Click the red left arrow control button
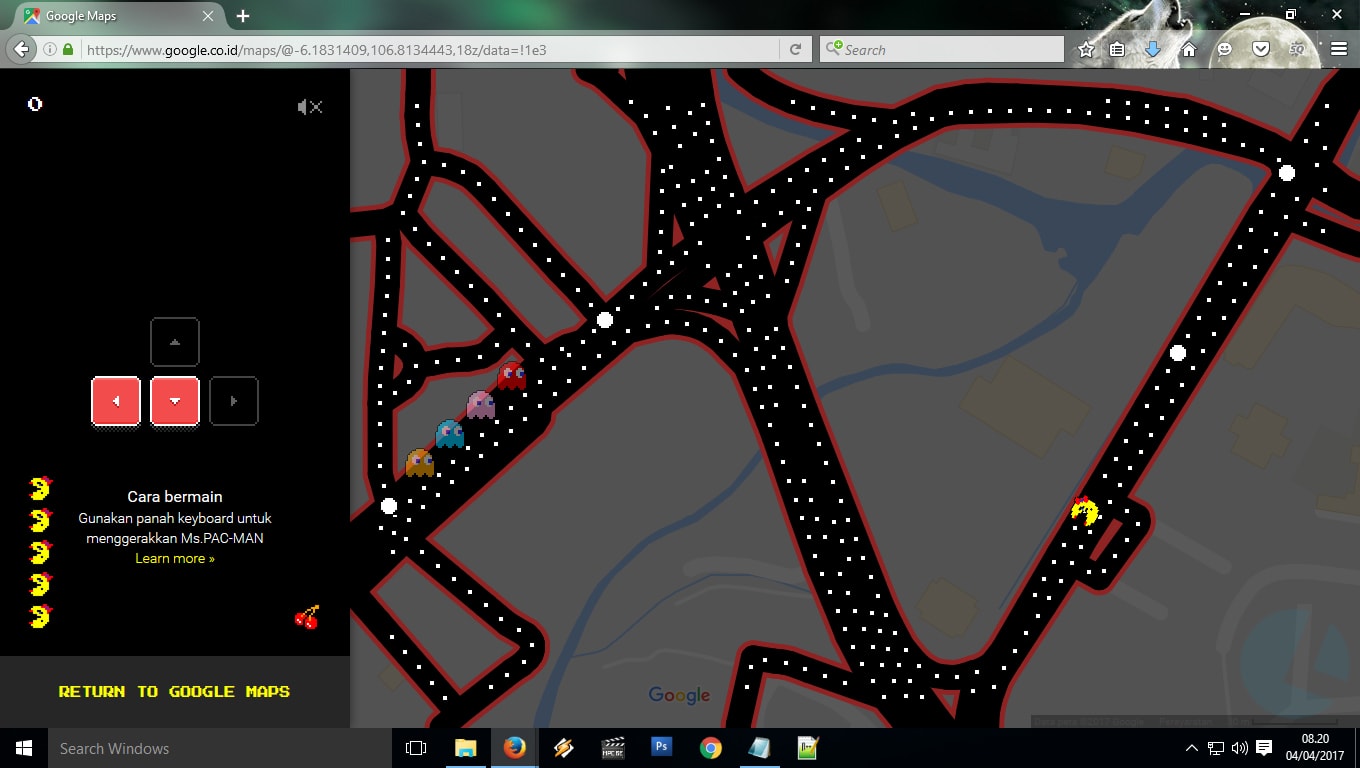 (x=116, y=401)
